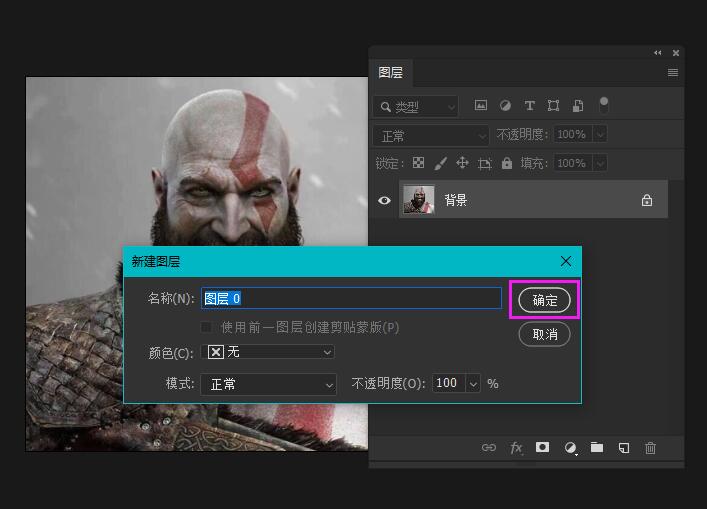
Task: Click the 背景 layer name
Action: [x=456, y=200]
